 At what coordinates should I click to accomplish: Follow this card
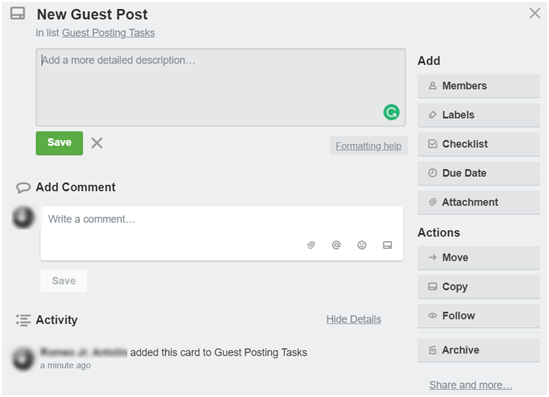478,315
